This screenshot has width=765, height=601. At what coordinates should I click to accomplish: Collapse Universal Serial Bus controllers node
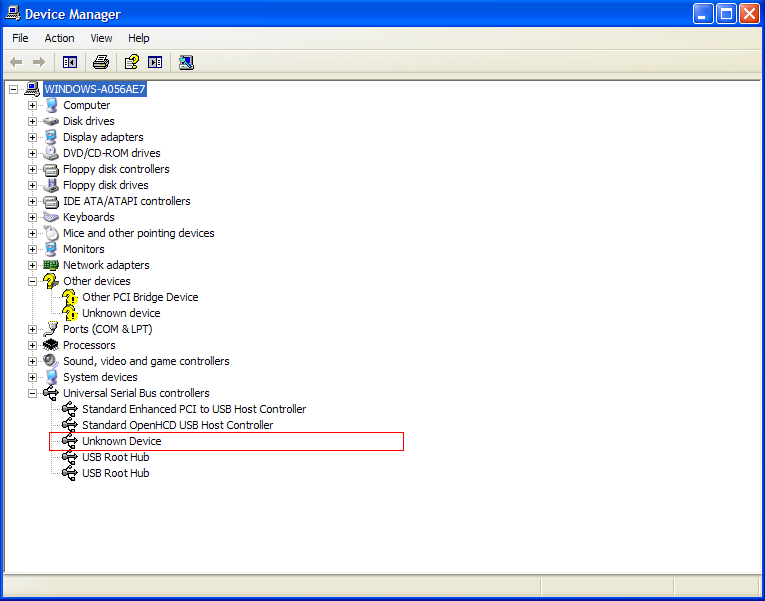click(32, 393)
